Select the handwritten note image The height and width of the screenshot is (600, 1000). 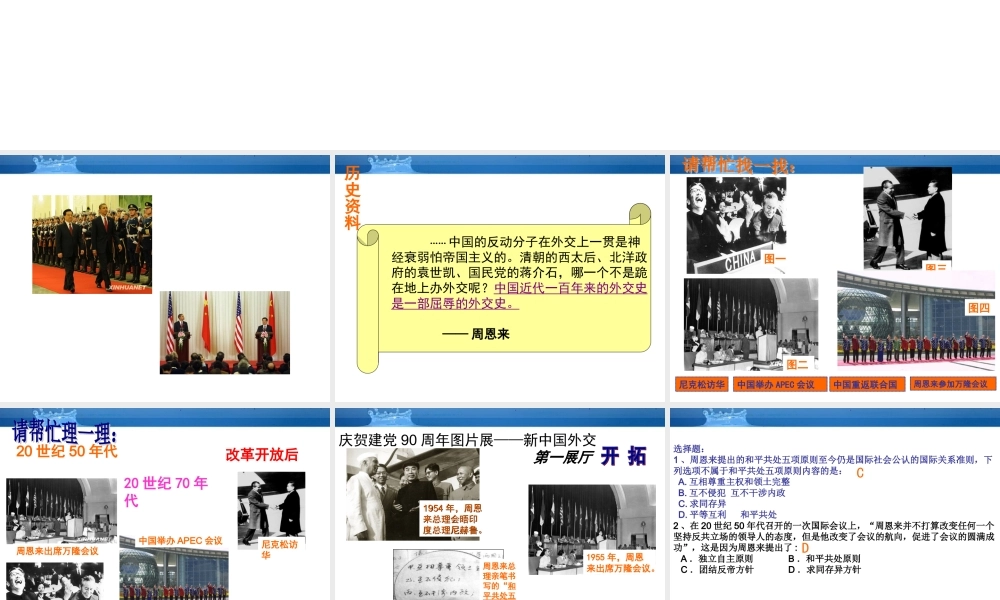point(448,575)
